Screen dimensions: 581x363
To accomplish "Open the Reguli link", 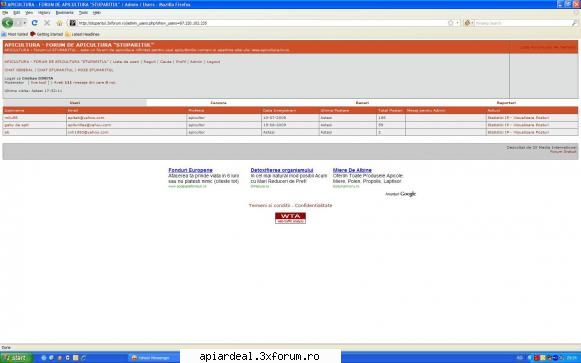I will [150, 62].
